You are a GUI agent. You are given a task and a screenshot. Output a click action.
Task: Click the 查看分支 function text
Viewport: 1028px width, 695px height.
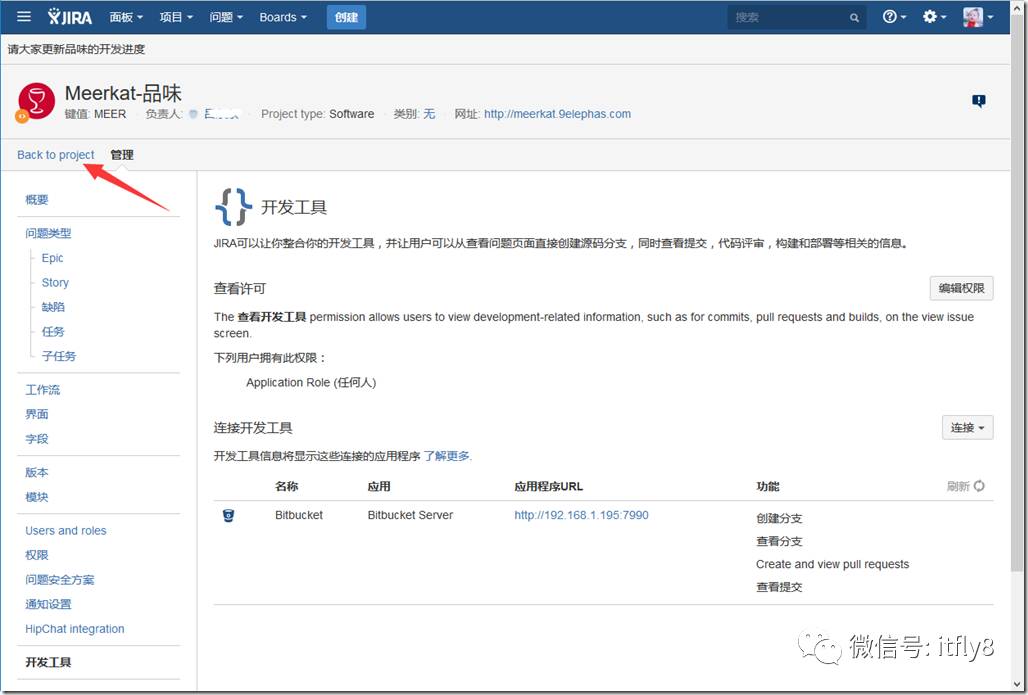click(779, 541)
